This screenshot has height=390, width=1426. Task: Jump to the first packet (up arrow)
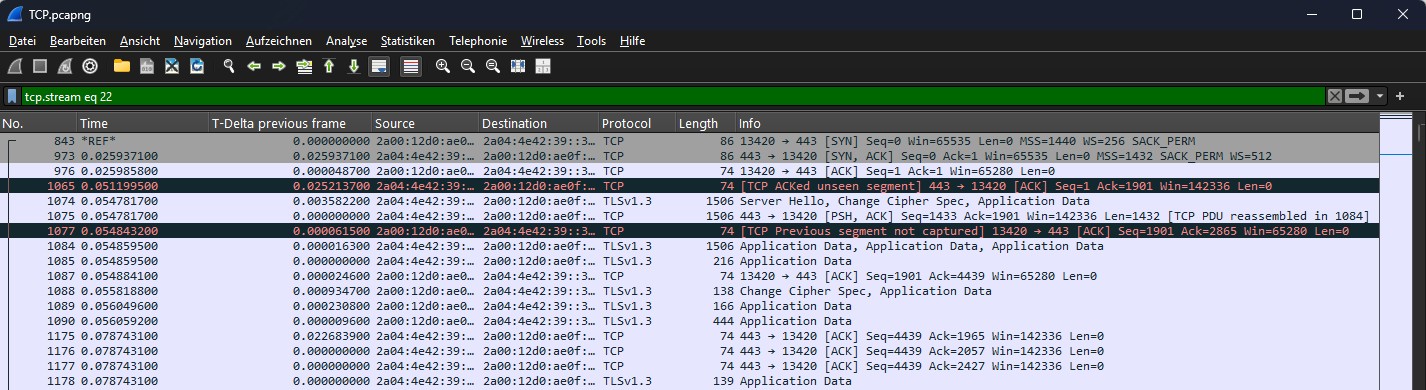point(329,66)
